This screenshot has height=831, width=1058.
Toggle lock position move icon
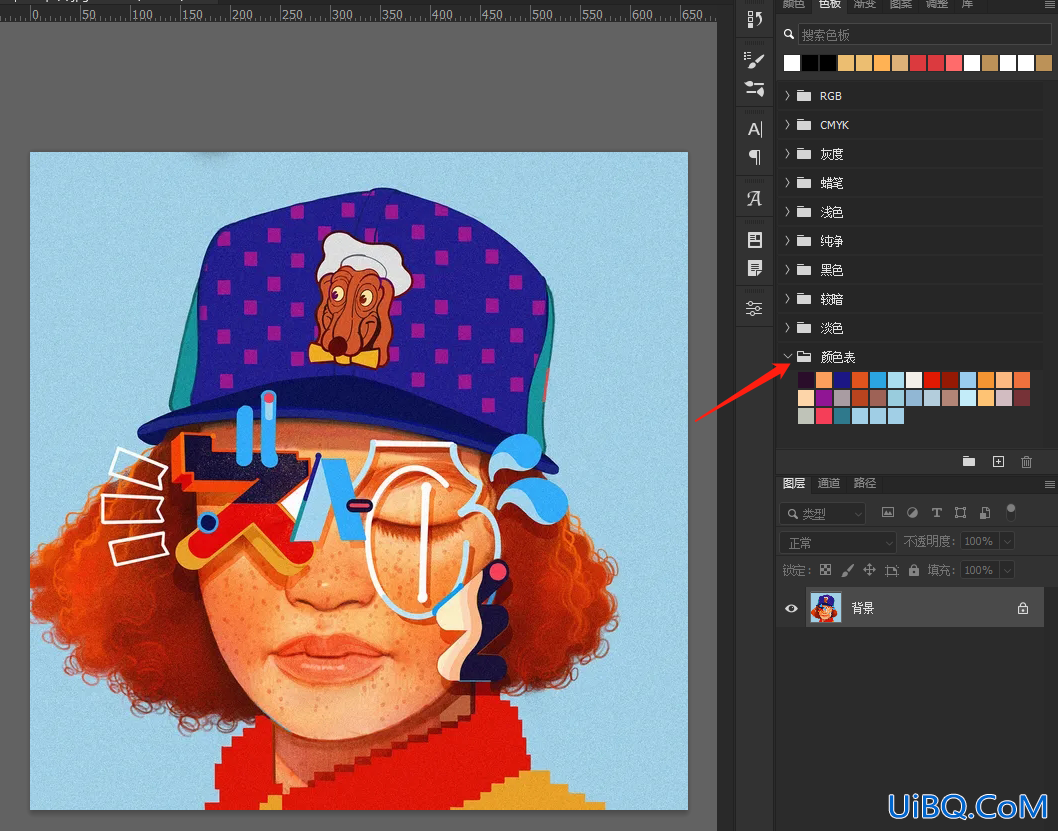[870, 570]
